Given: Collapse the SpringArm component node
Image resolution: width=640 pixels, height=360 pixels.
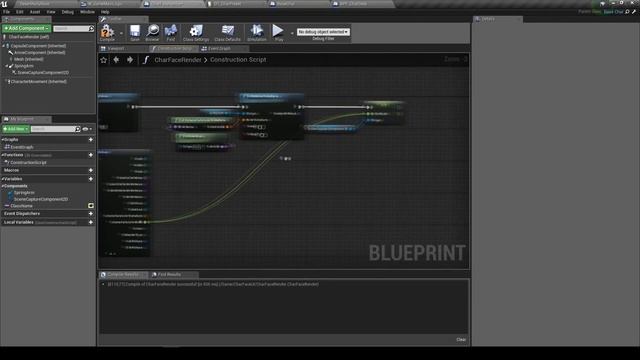Looking at the screenshot, I should click(7, 66).
